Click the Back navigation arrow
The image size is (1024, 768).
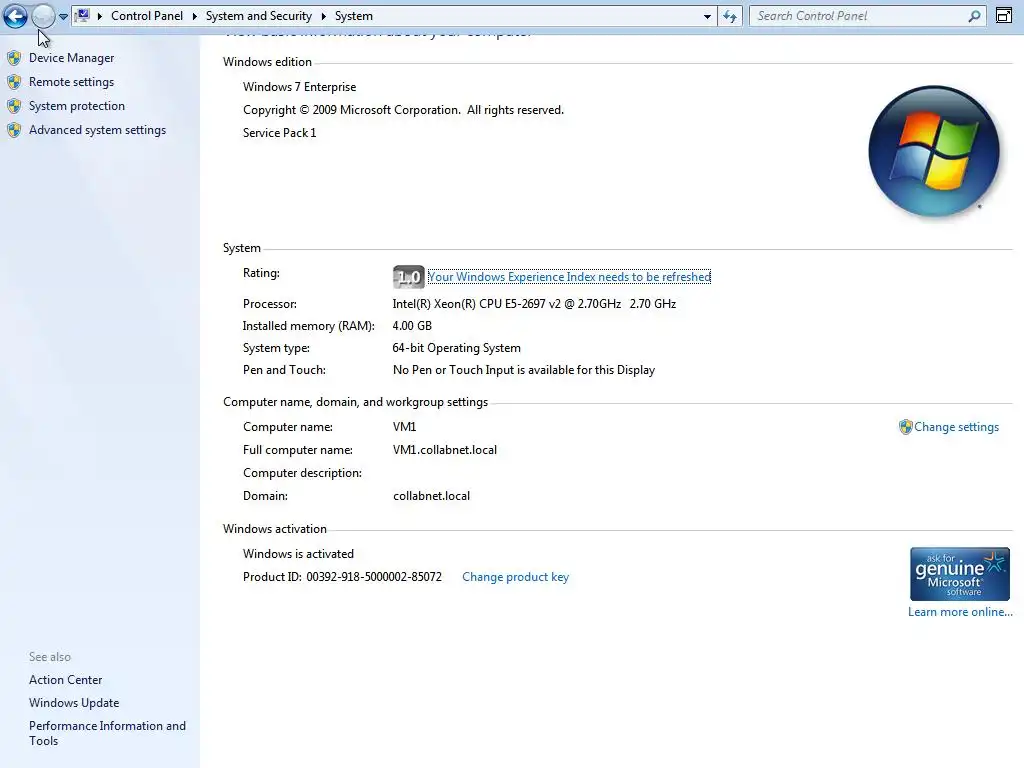(15, 16)
